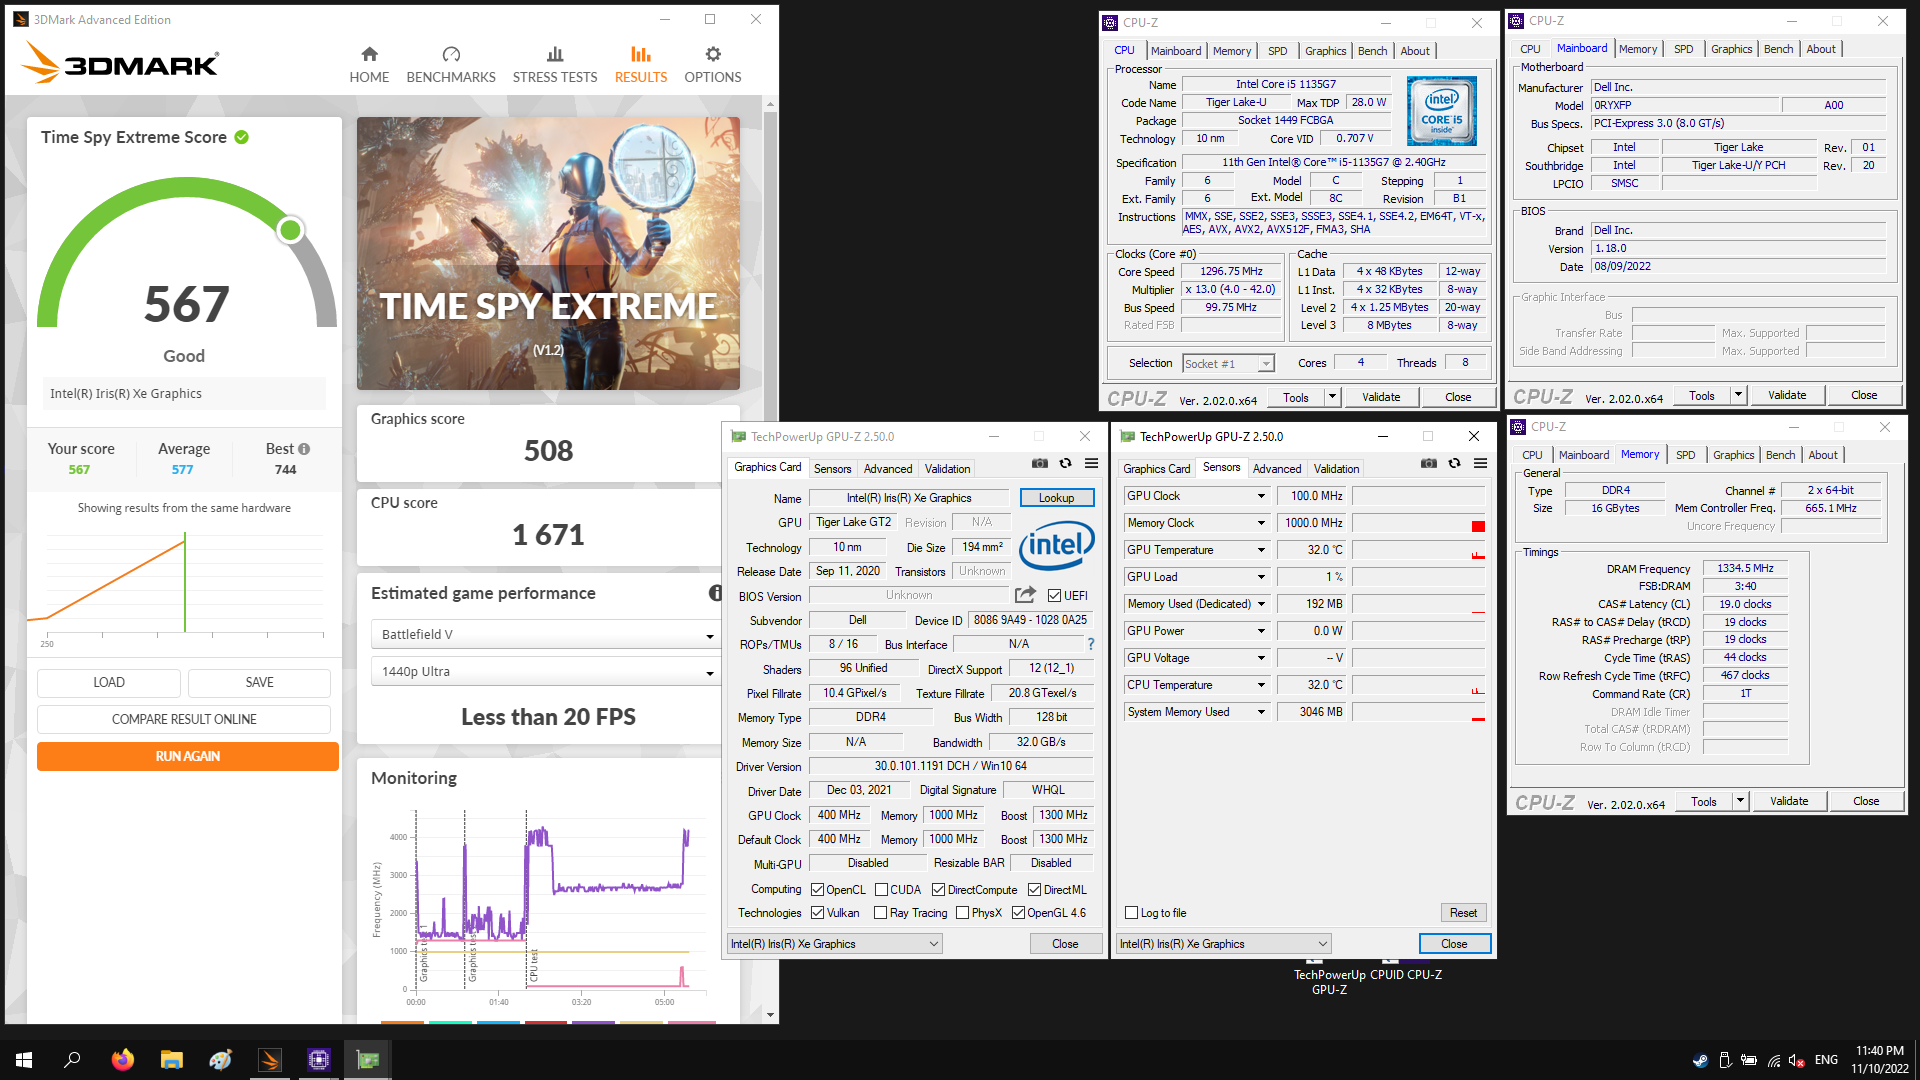Open the RESULTS icon in 3DMark
This screenshot has width=1920, height=1080.
(x=641, y=54)
